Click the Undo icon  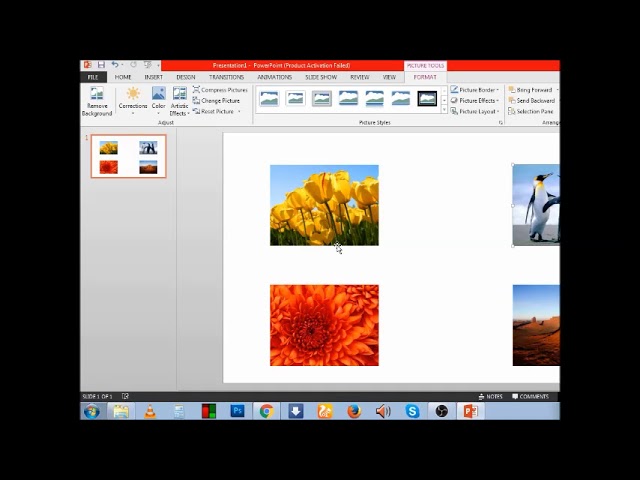point(115,65)
